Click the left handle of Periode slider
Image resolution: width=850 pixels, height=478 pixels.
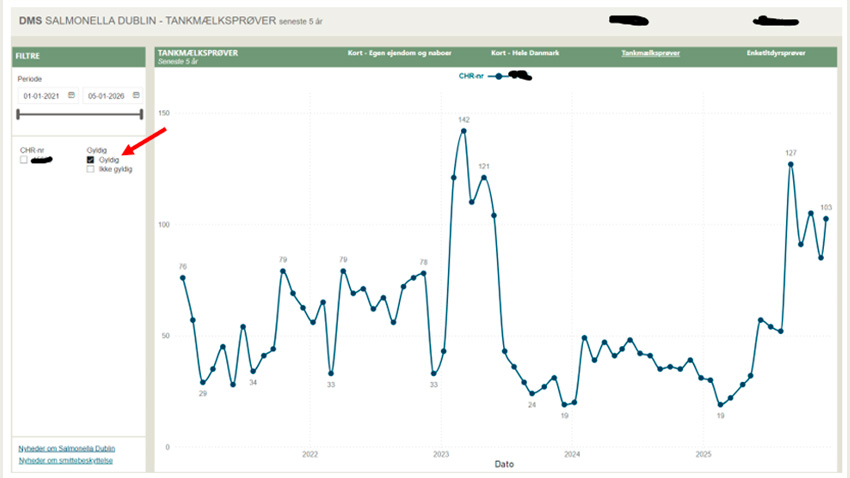pyautogui.click(x=19, y=115)
